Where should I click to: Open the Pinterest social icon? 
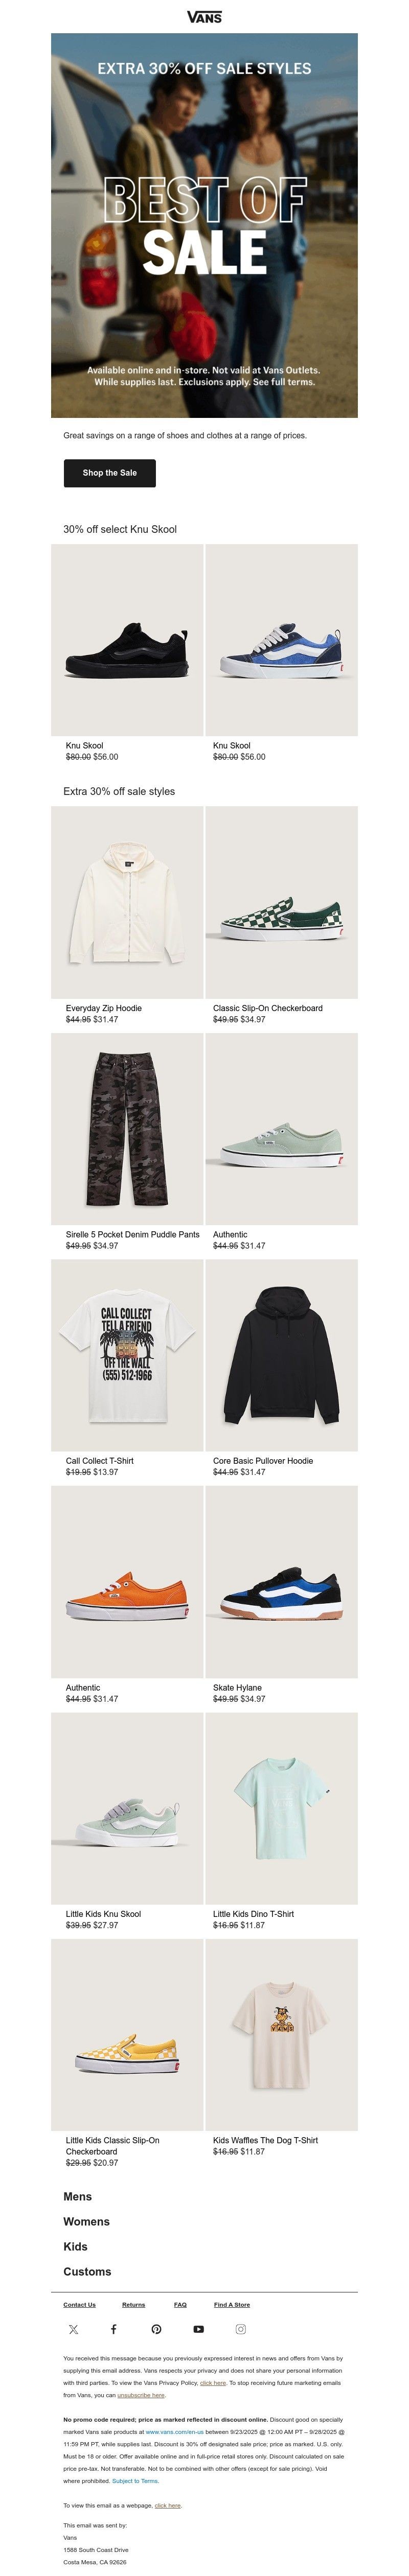(x=156, y=2329)
